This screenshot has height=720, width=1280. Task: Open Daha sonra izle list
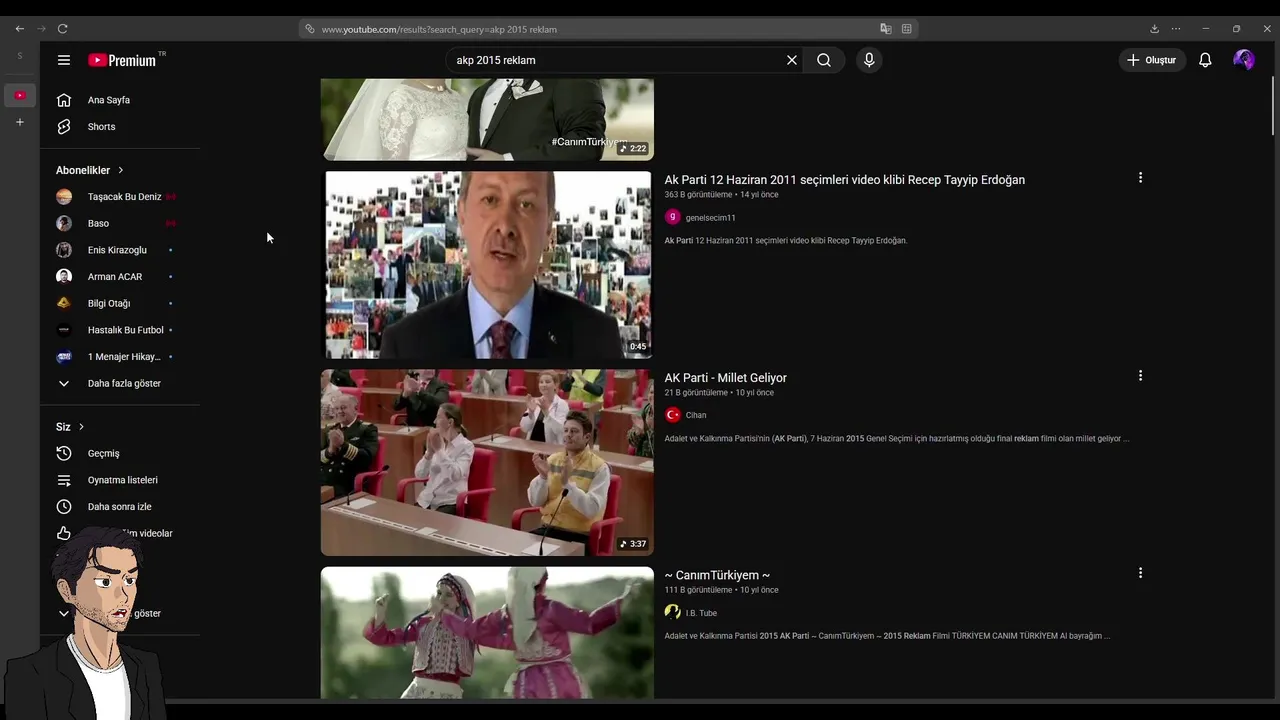(120, 507)
